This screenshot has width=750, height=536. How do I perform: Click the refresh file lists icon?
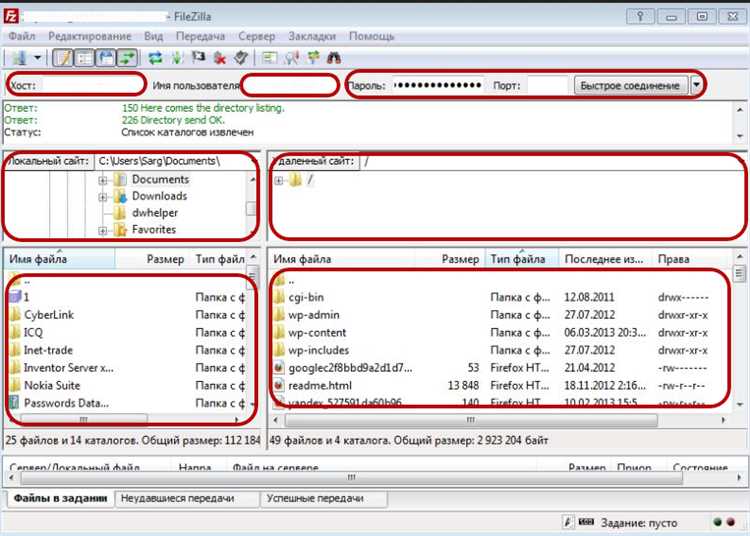(156, 58)
